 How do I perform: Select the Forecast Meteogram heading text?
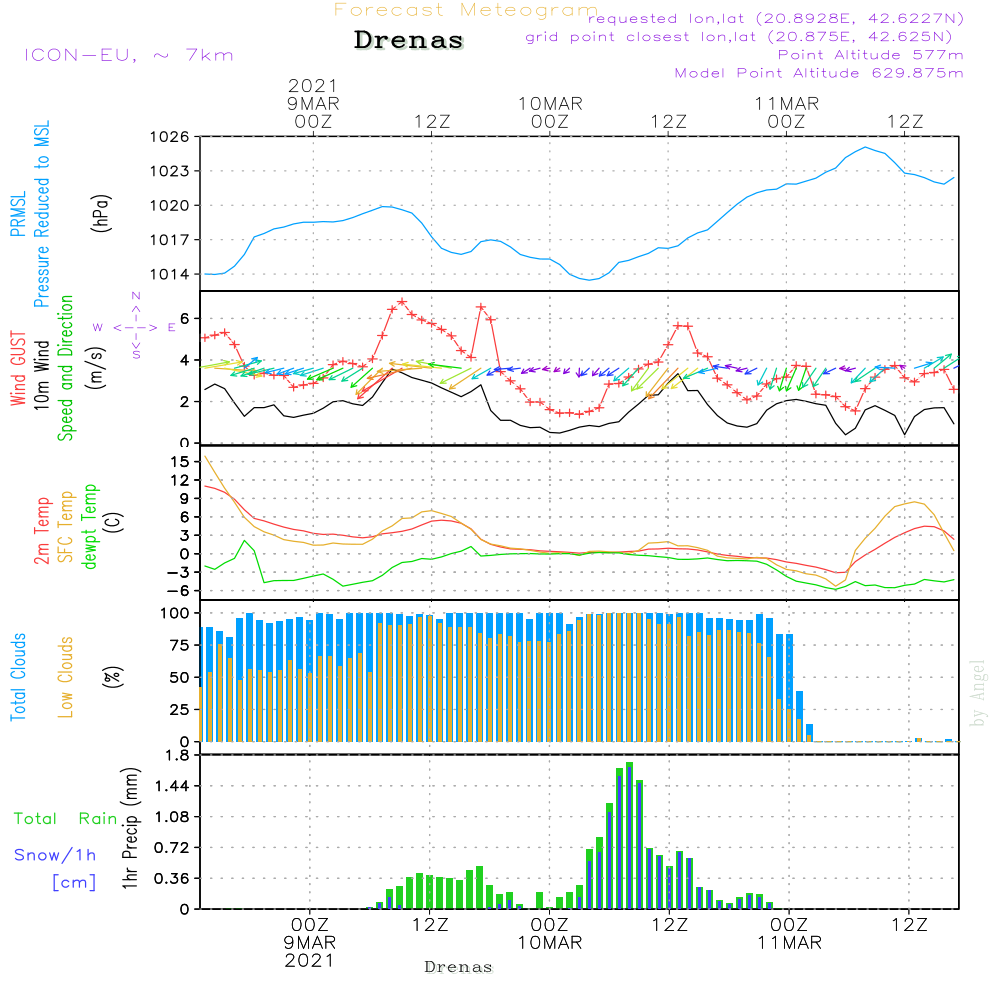[465, 11]
